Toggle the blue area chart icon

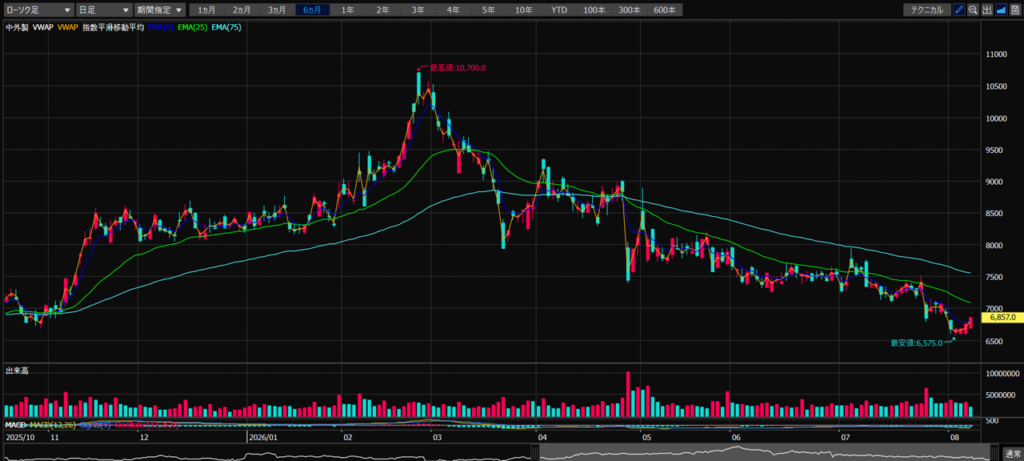[x=1001, y=10]
